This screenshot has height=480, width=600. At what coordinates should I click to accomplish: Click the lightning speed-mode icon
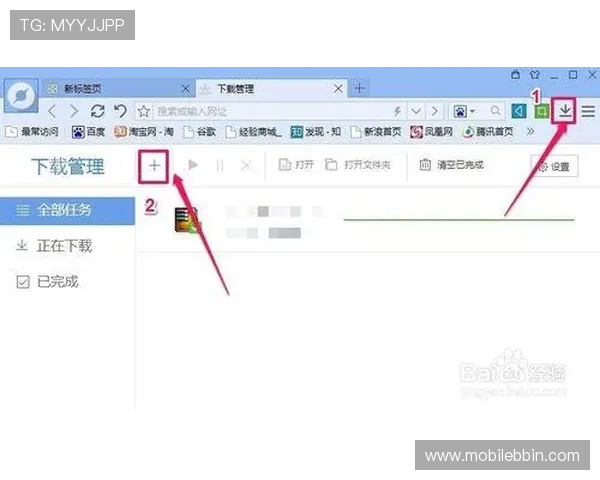[398, 111]
